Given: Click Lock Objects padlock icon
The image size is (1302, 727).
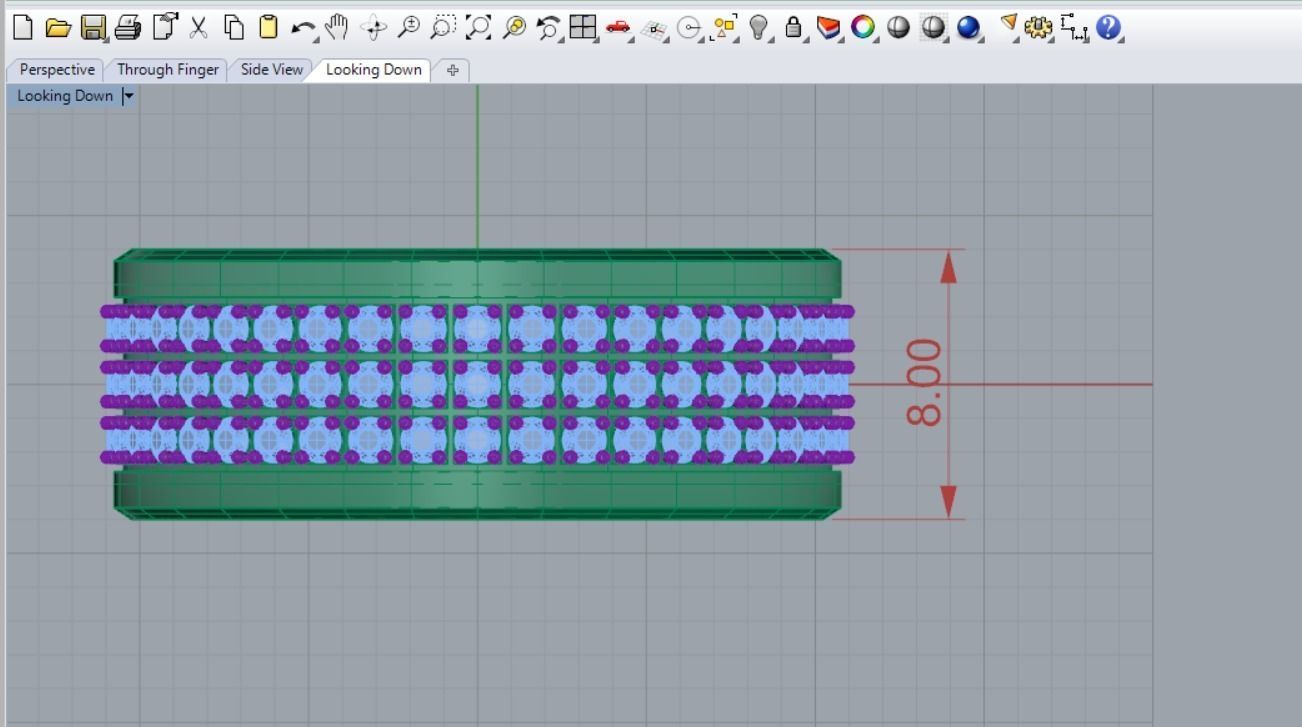Looking at the screenshot, I should 794,28.
